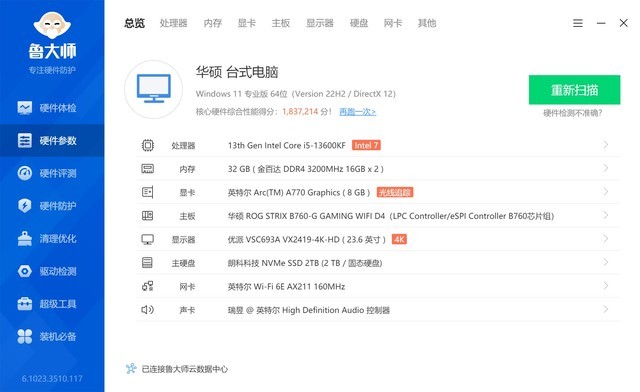Open 清理优化 broom icon
This screenshot has width=640, height=392.
(x=24, y=238)
